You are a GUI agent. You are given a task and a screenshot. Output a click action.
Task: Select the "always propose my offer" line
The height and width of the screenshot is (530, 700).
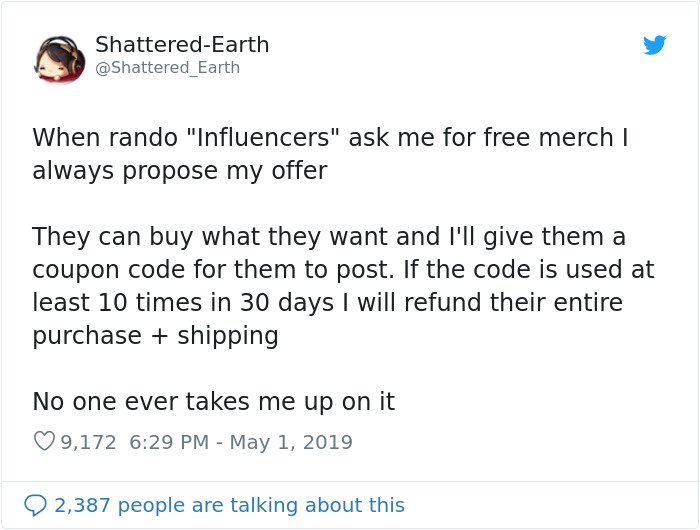pyautogui.click(x=180, y=171)
